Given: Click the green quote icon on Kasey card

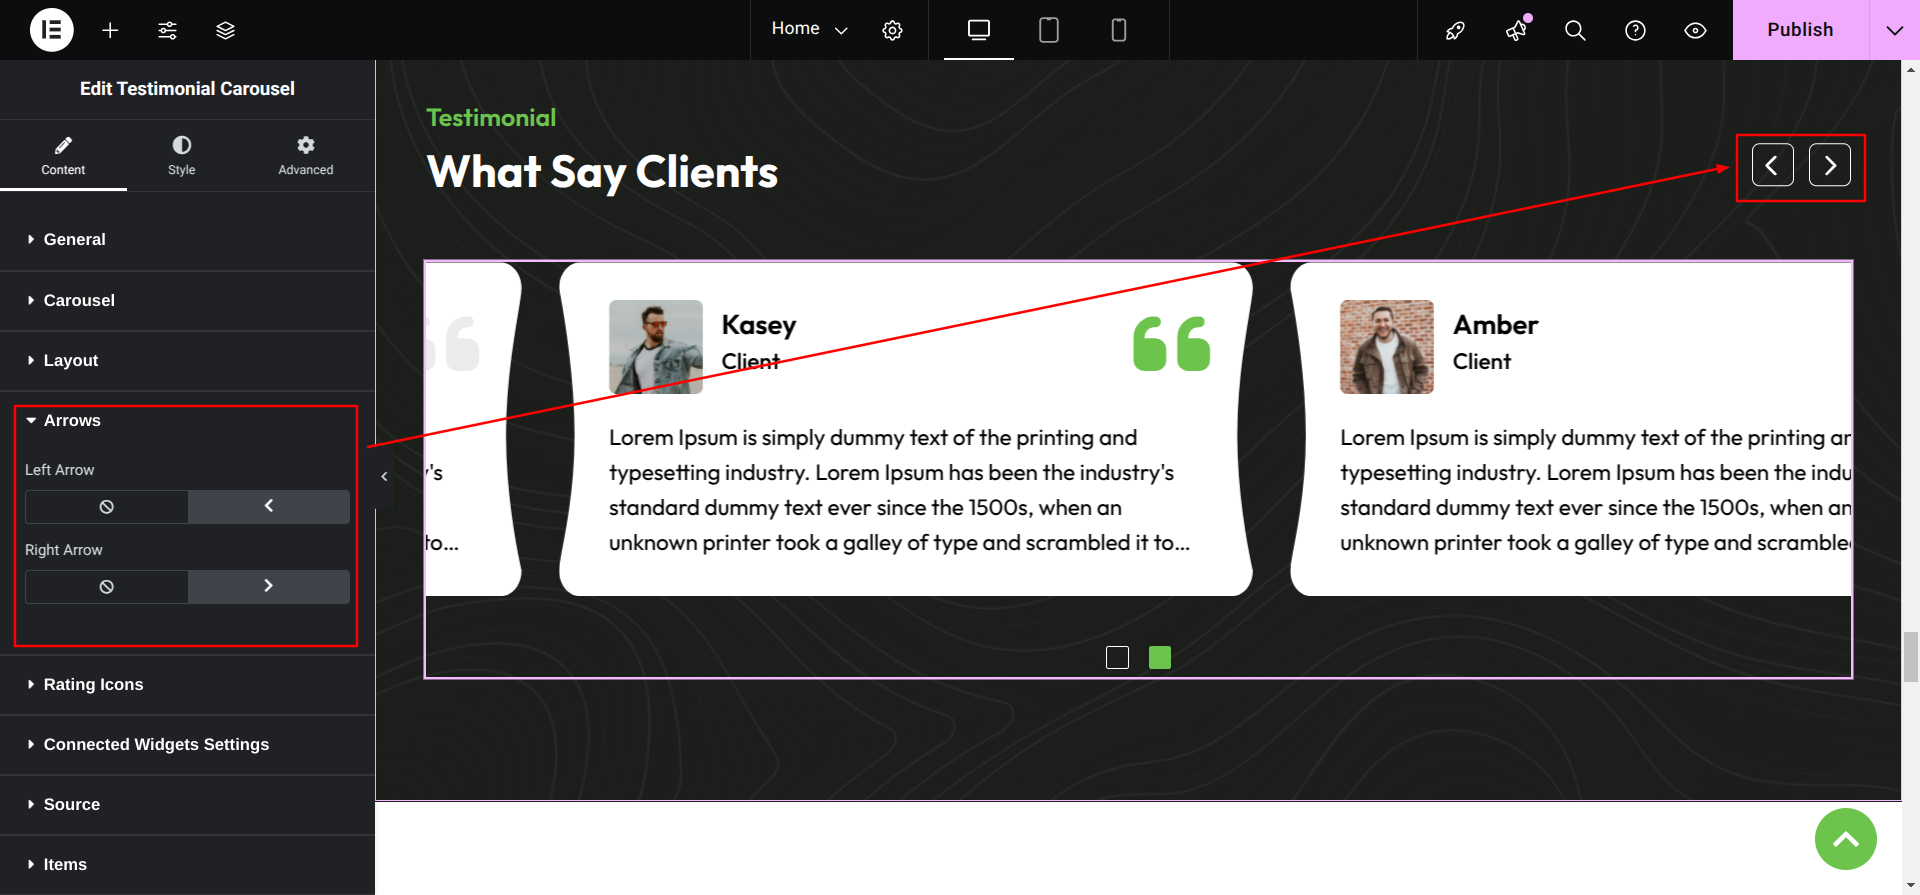Looking at the screenshot, I should (1172, 344).
